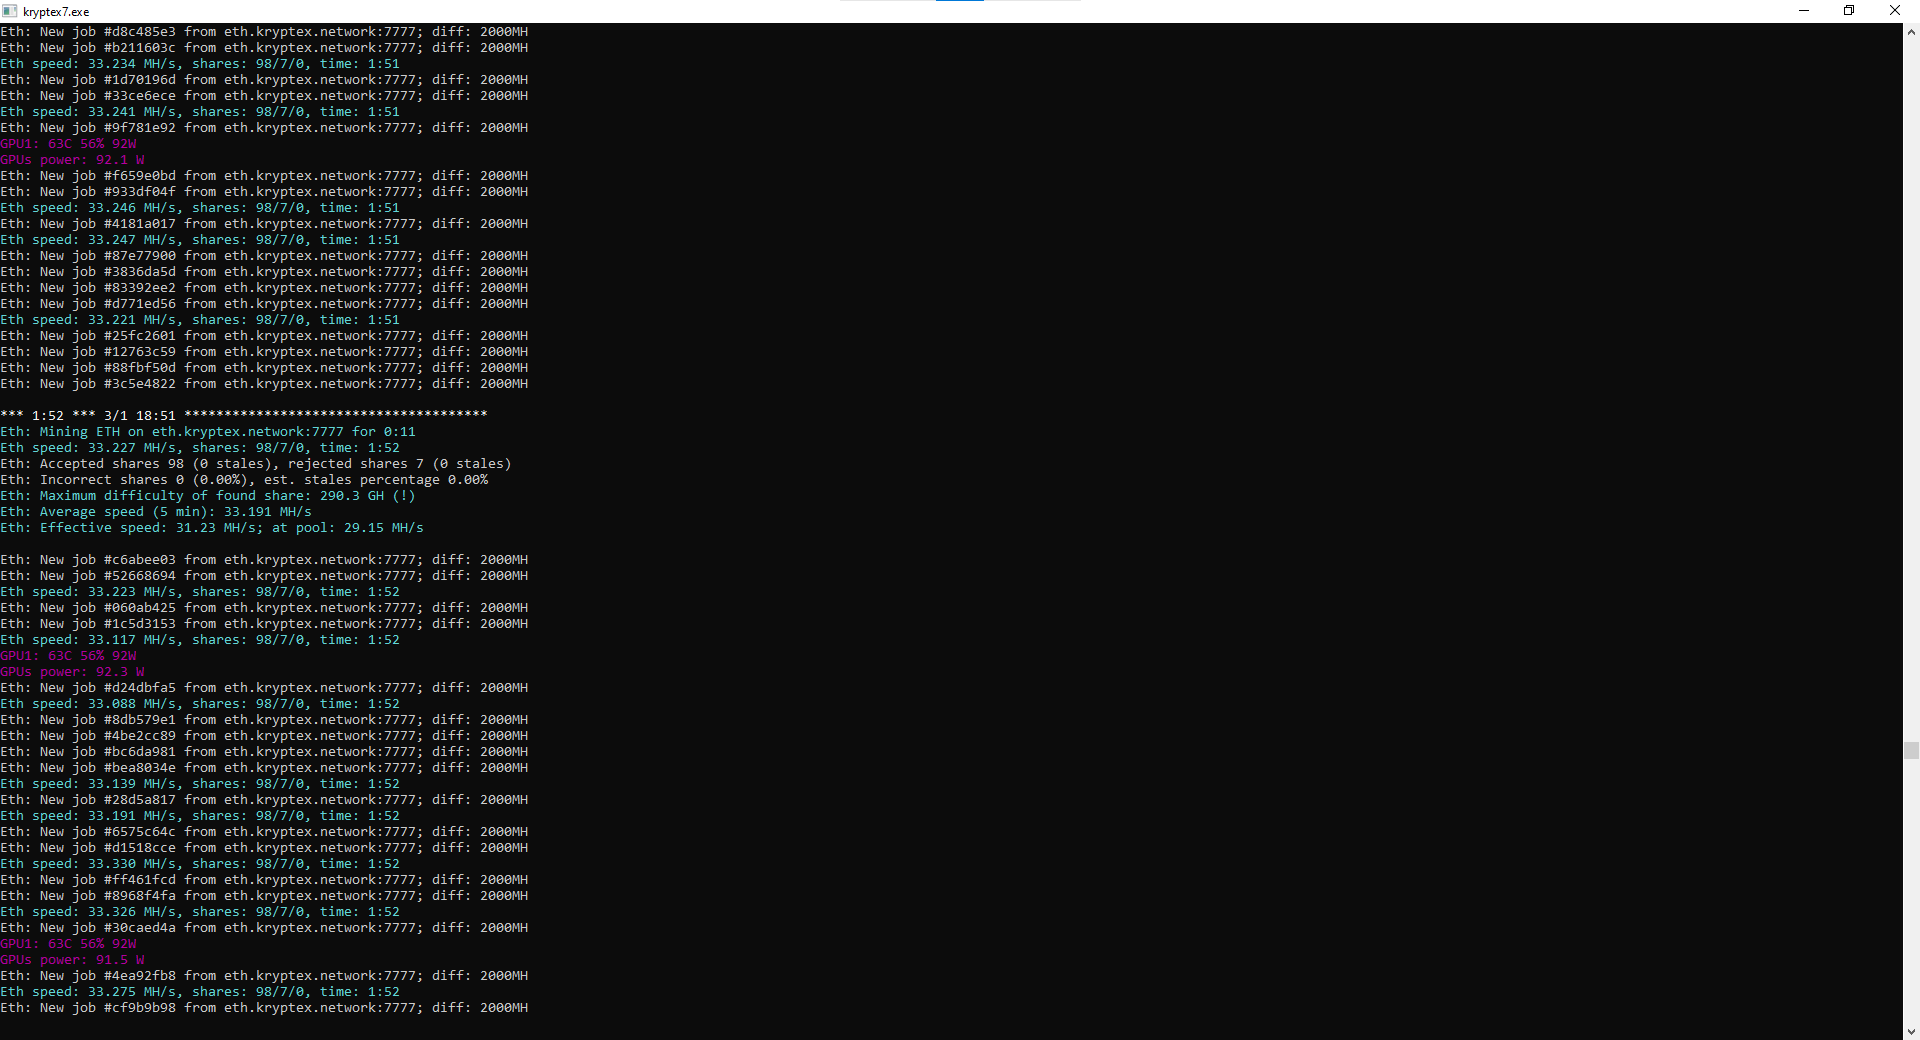Click the Eth speed 33.139 MH/s line
This screenshot has width=1920, height=1040.
(200, 784)
